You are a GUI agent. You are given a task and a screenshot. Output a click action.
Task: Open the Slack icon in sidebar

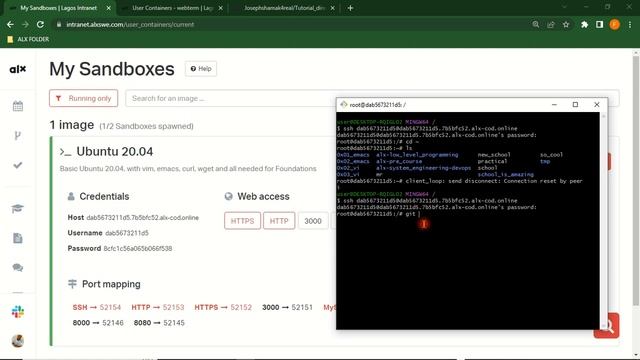[18, 312]
